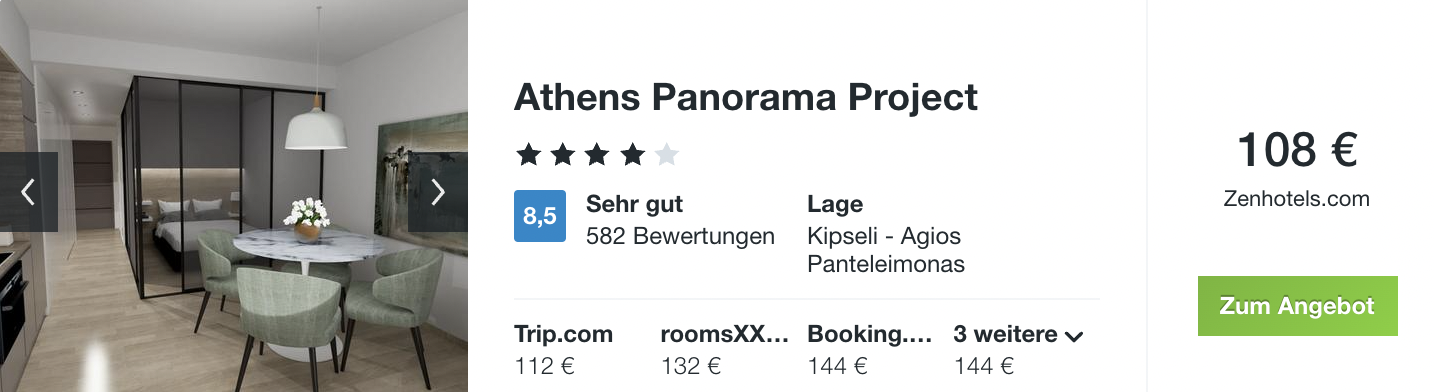Expand the 3 weitere offers chevron
The height and width of the screenshot is (392, 1434).
pos(1074,337)
